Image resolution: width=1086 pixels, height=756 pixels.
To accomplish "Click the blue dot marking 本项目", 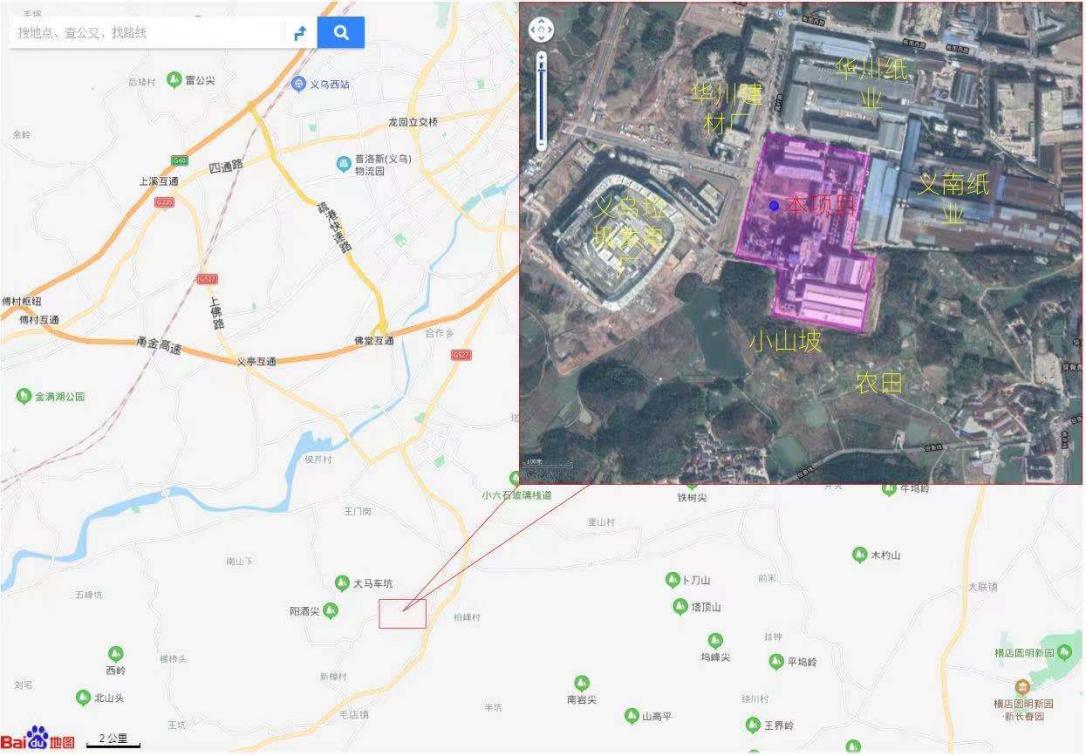I will click(x=774, y=206).
